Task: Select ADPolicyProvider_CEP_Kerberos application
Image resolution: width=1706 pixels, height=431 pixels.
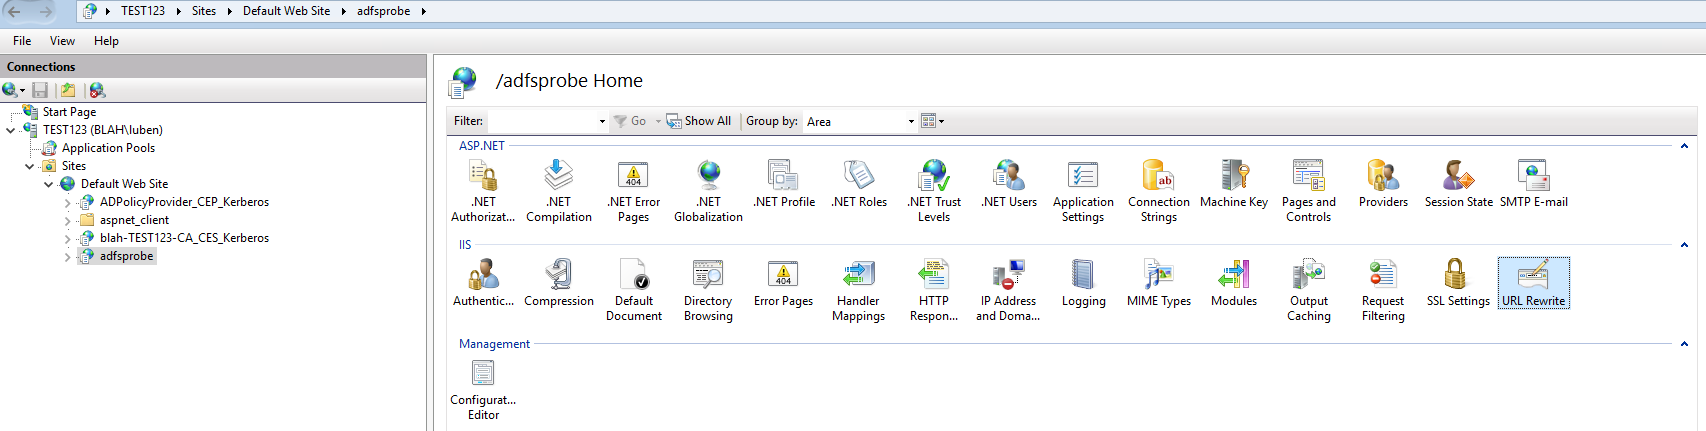Action: coord(184,202)
